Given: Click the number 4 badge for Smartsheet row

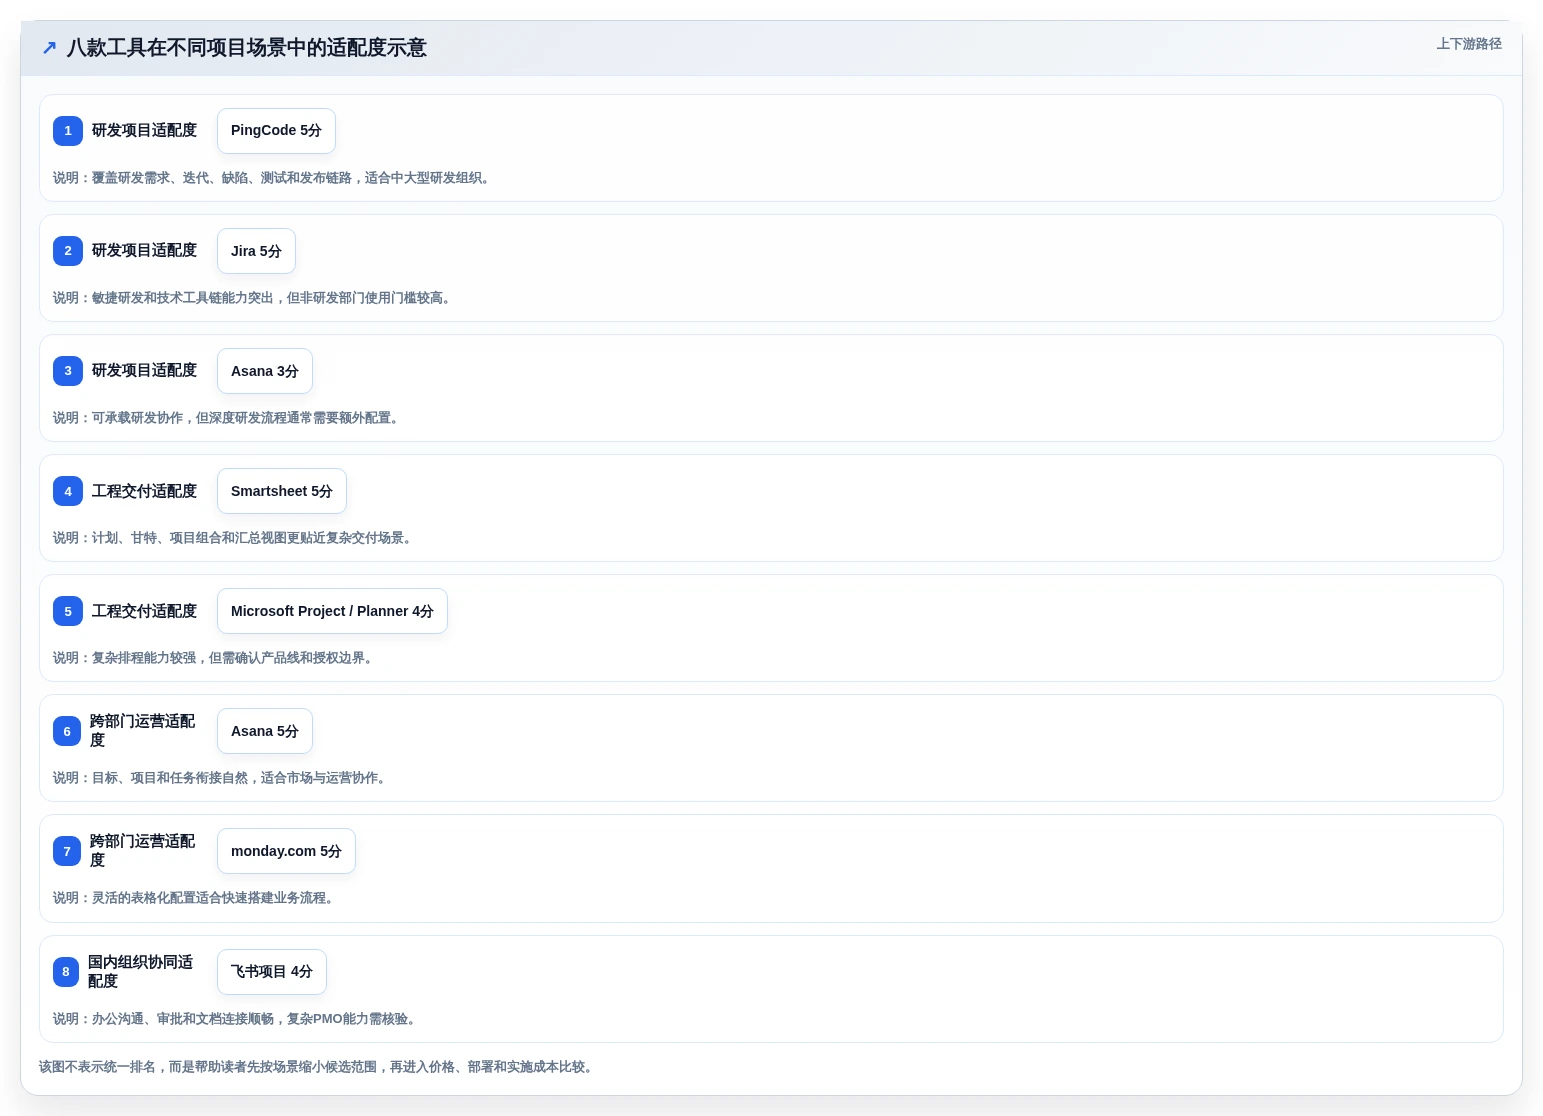Looking at the screenshot, I should point(68,491).
